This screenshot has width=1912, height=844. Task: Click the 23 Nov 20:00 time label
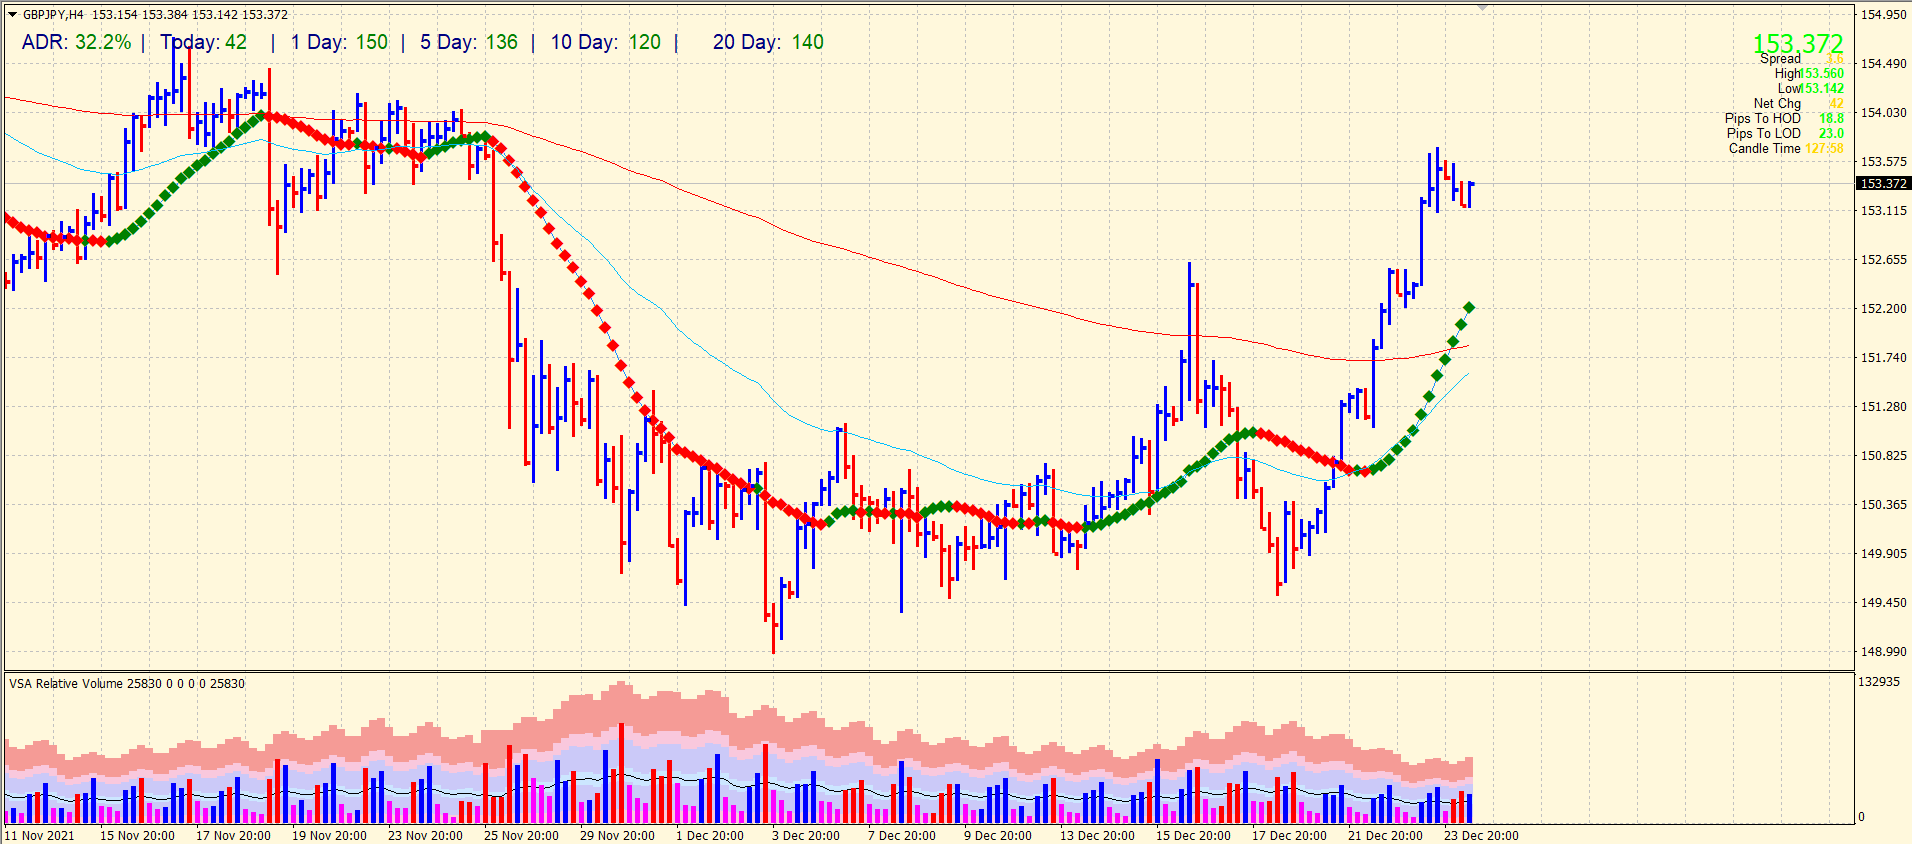coord(425,836)
